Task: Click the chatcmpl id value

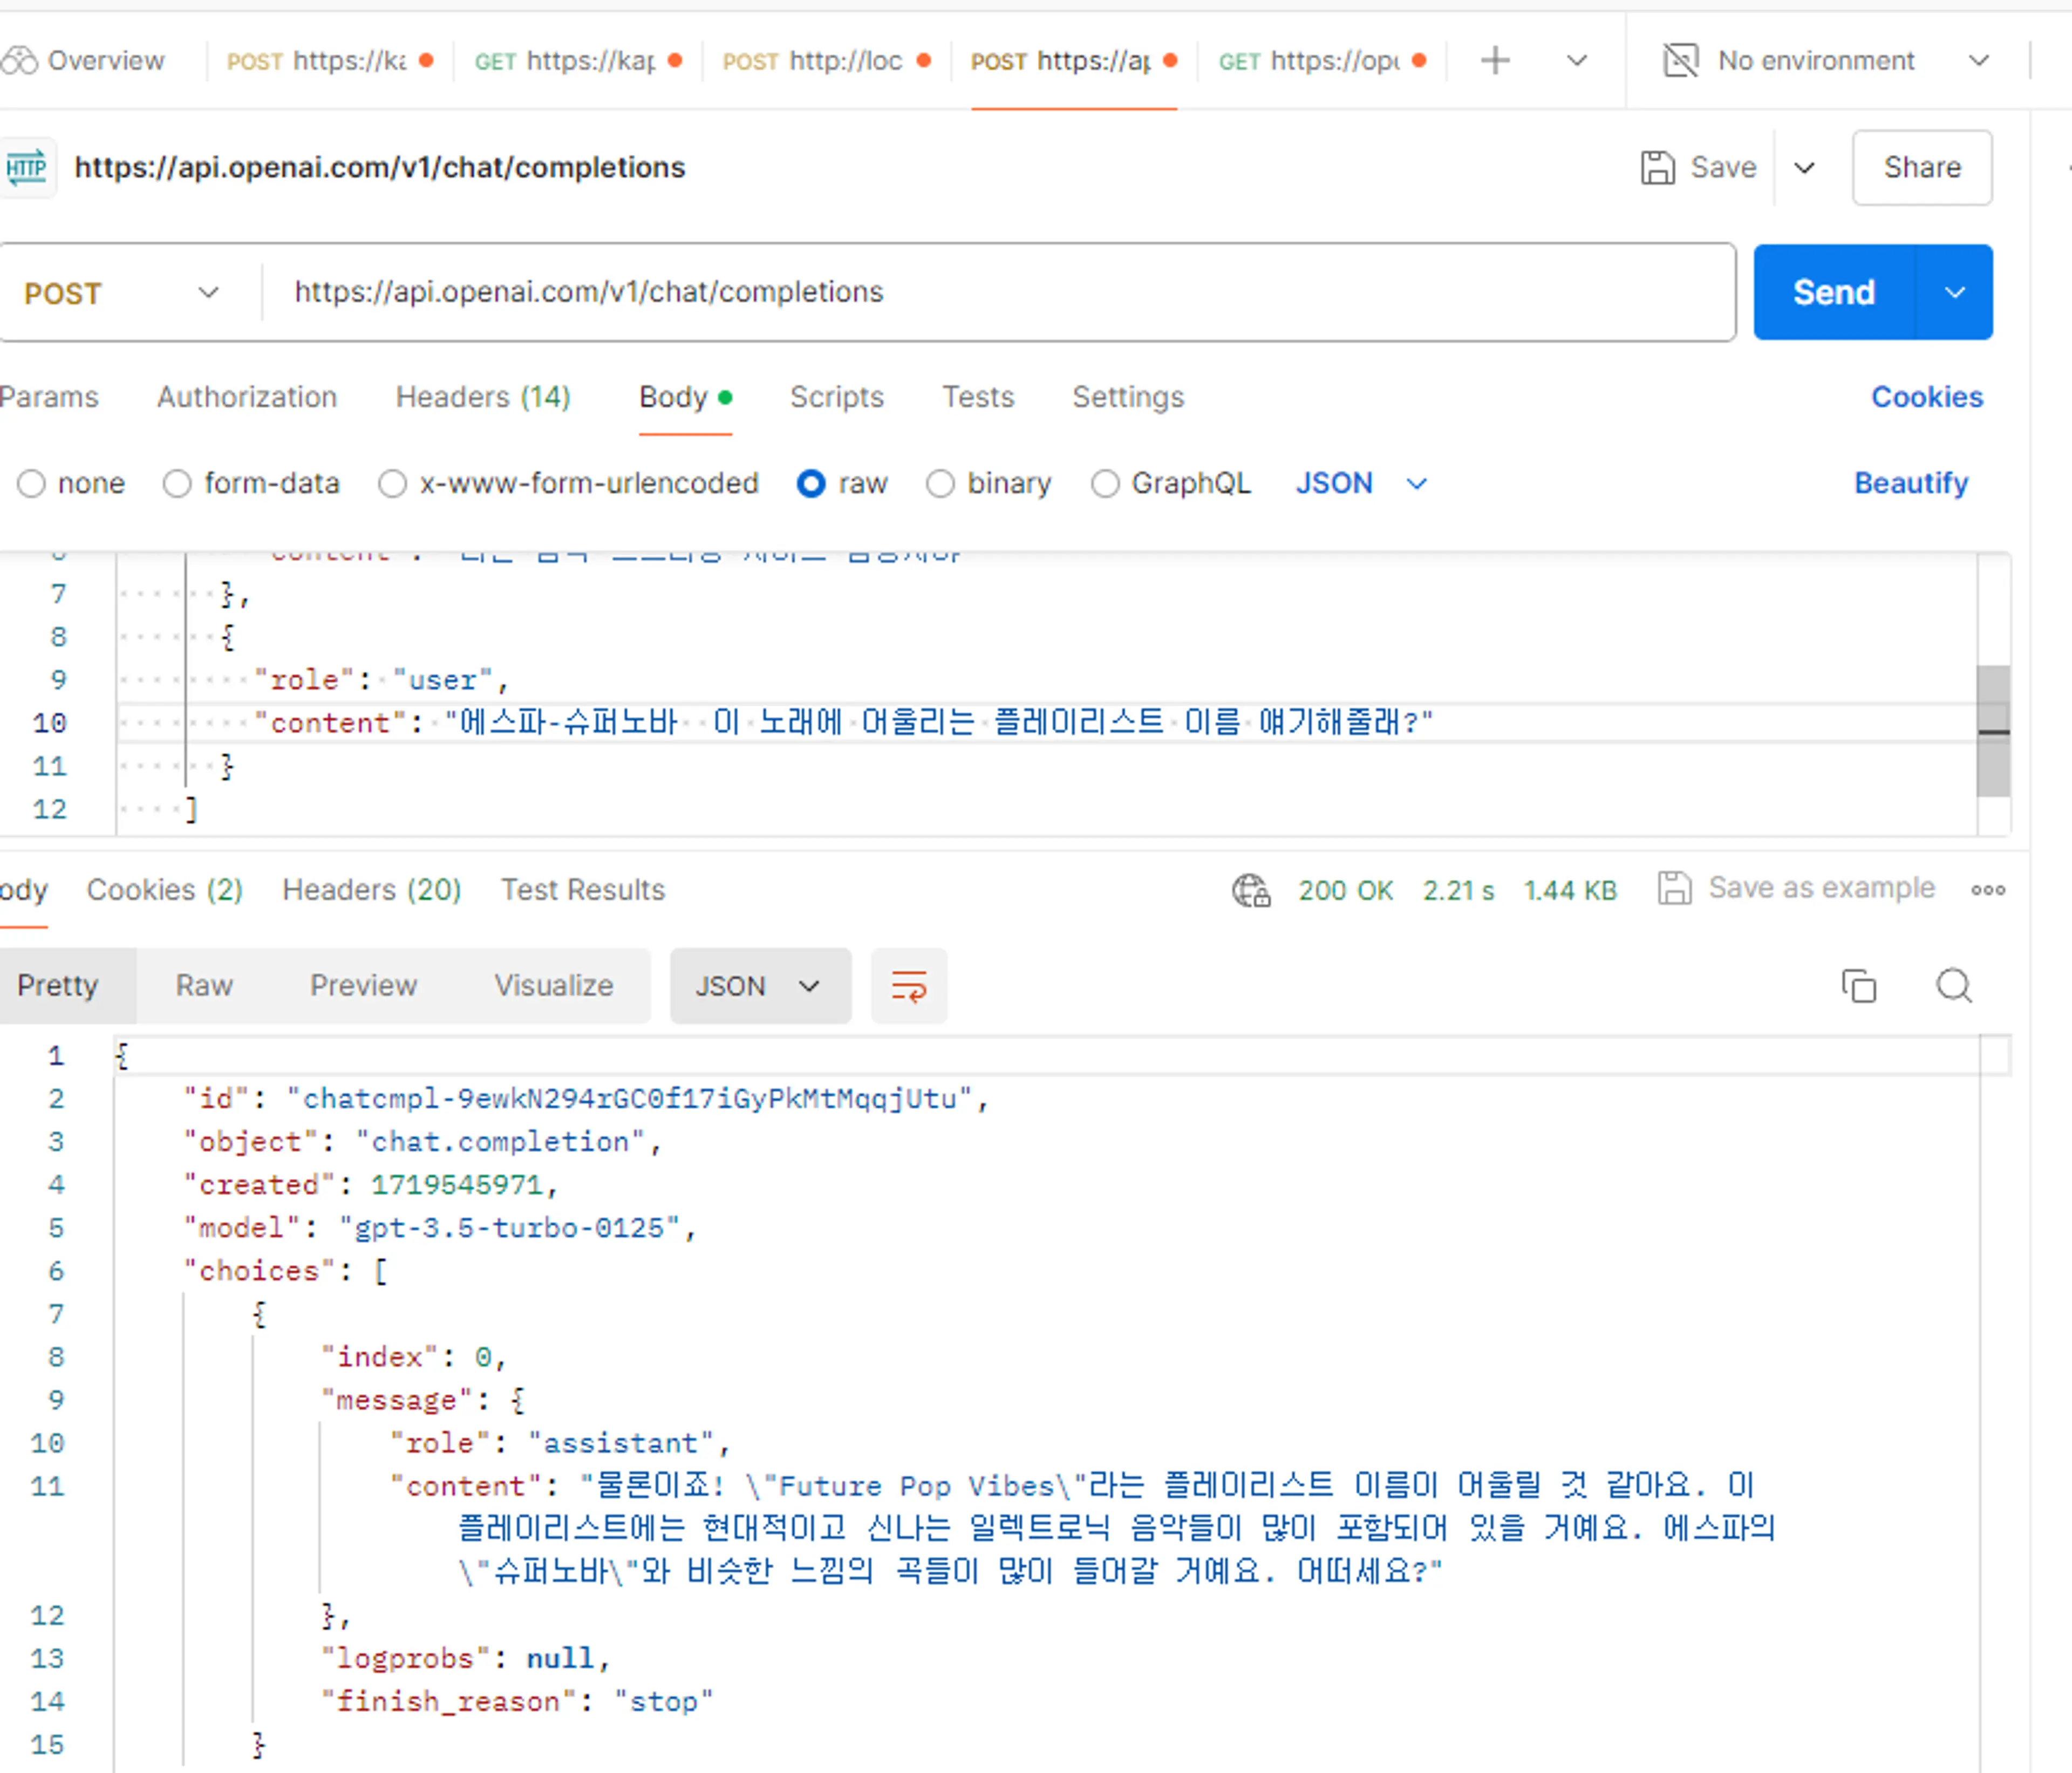Action: pos(630,1099)
